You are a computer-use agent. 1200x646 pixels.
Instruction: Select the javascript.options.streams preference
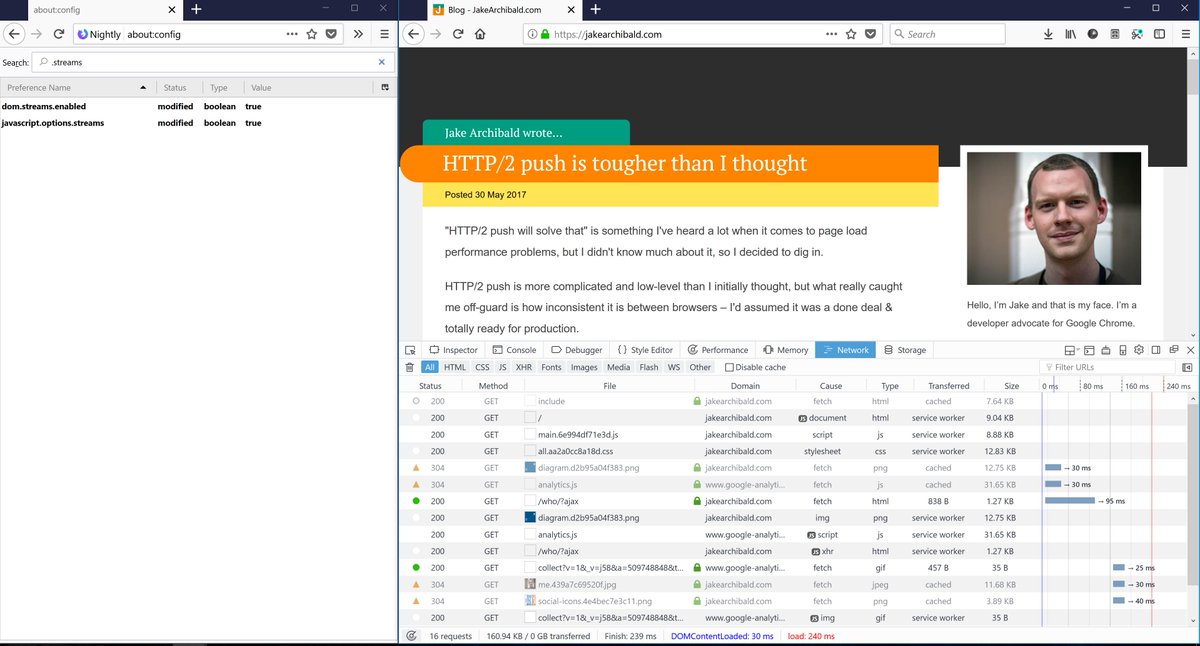198,123
